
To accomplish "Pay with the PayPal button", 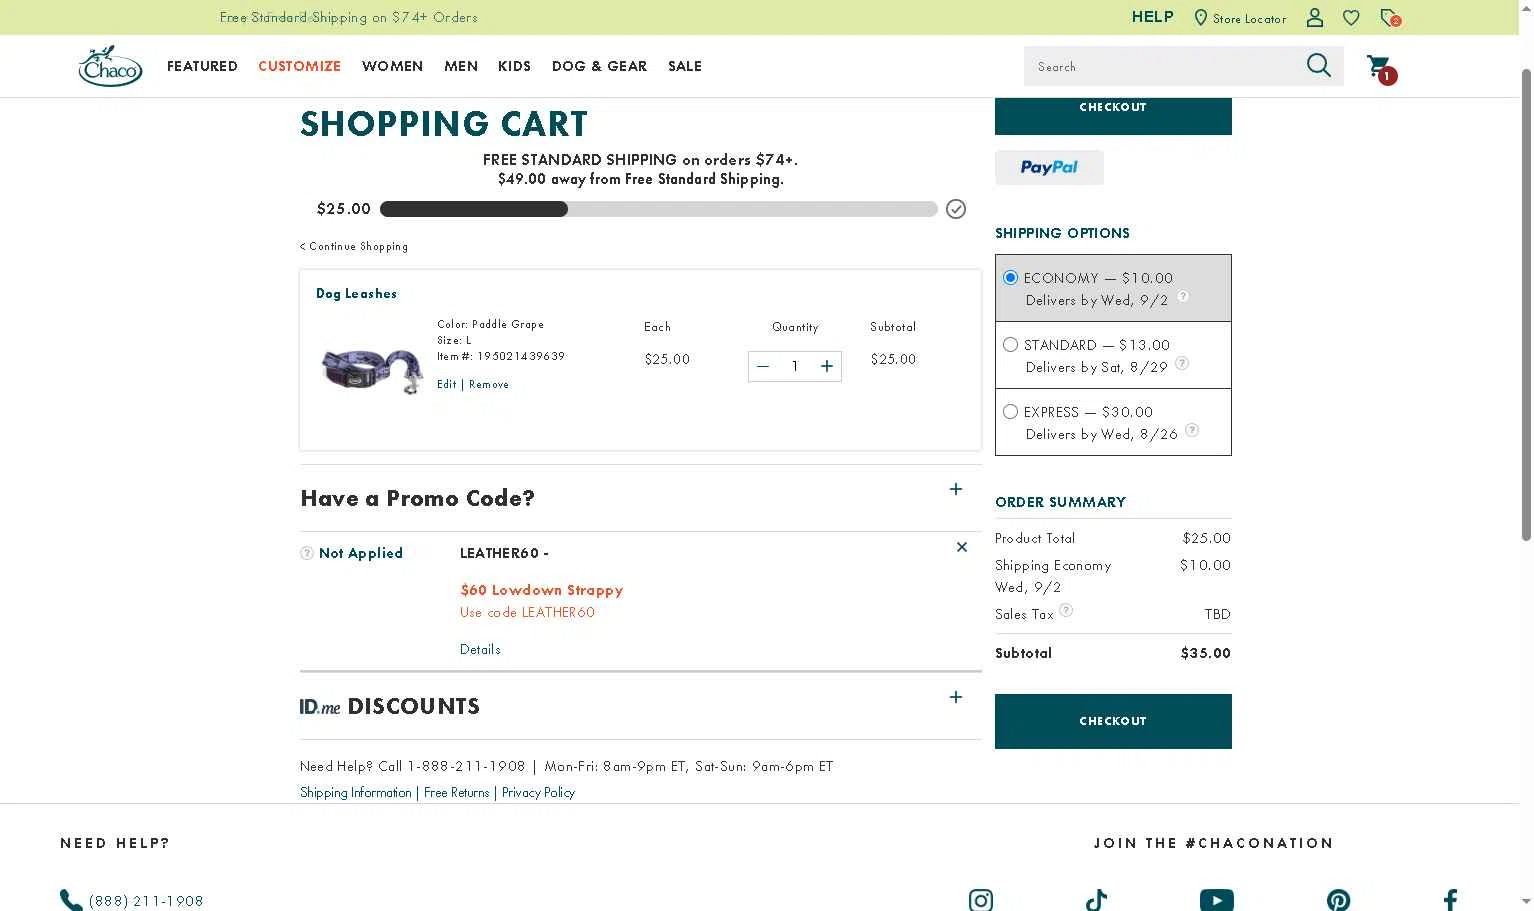I will point(1049,168).
